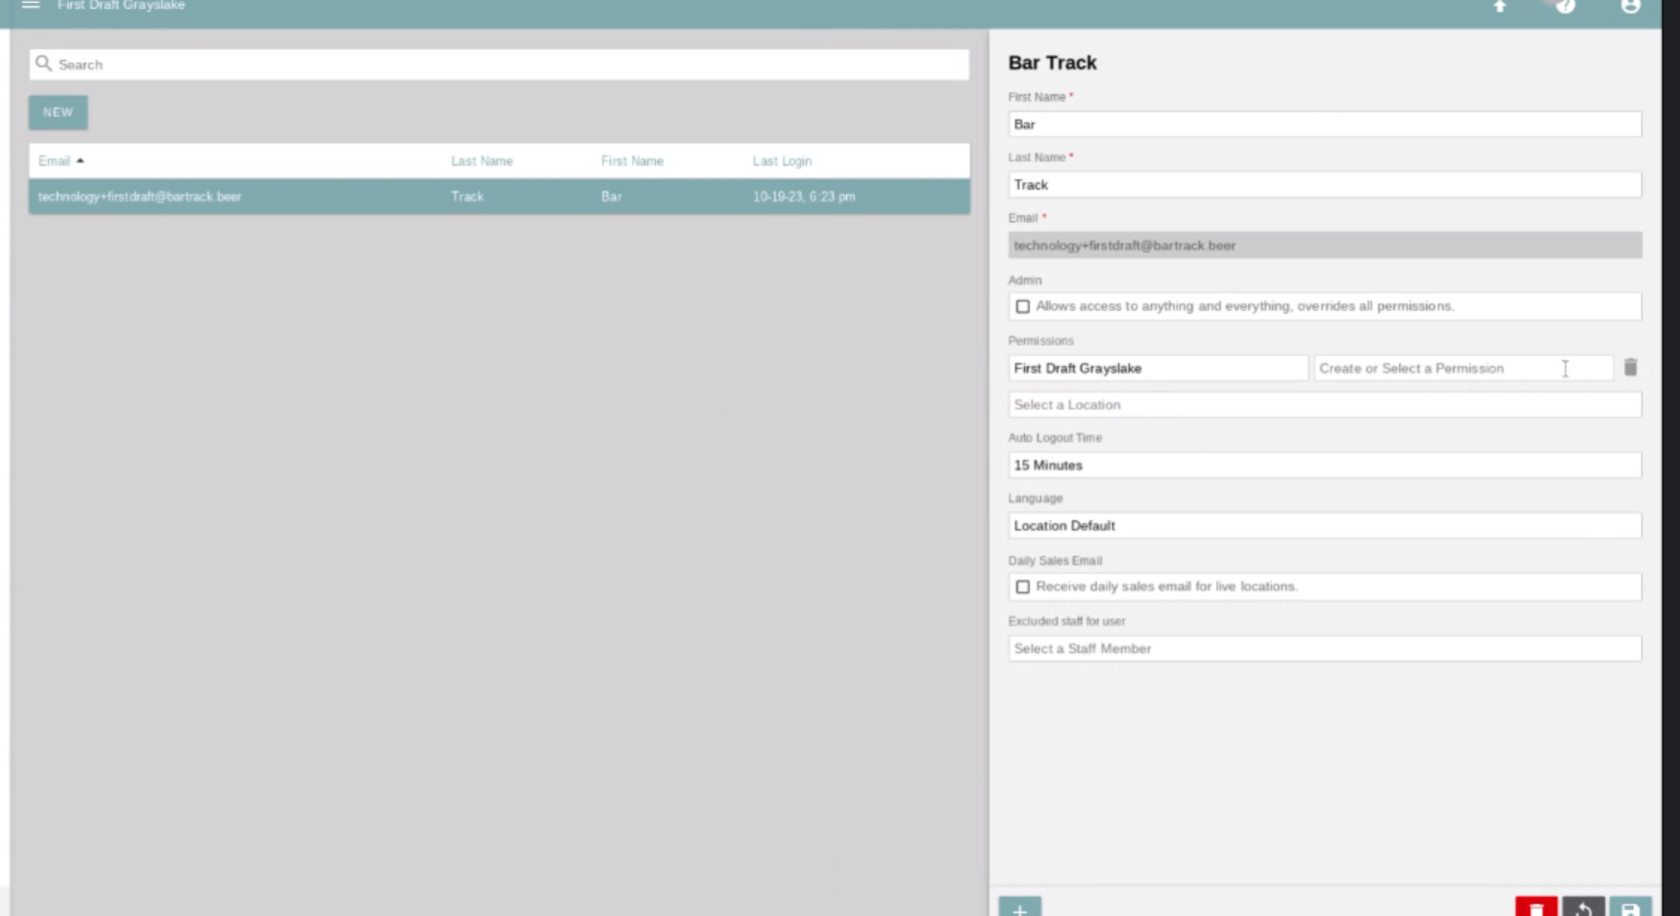This screenshot has width=1680, height=916.
Task: Open the user account profile icon
Action: (x=1630, y=6)
